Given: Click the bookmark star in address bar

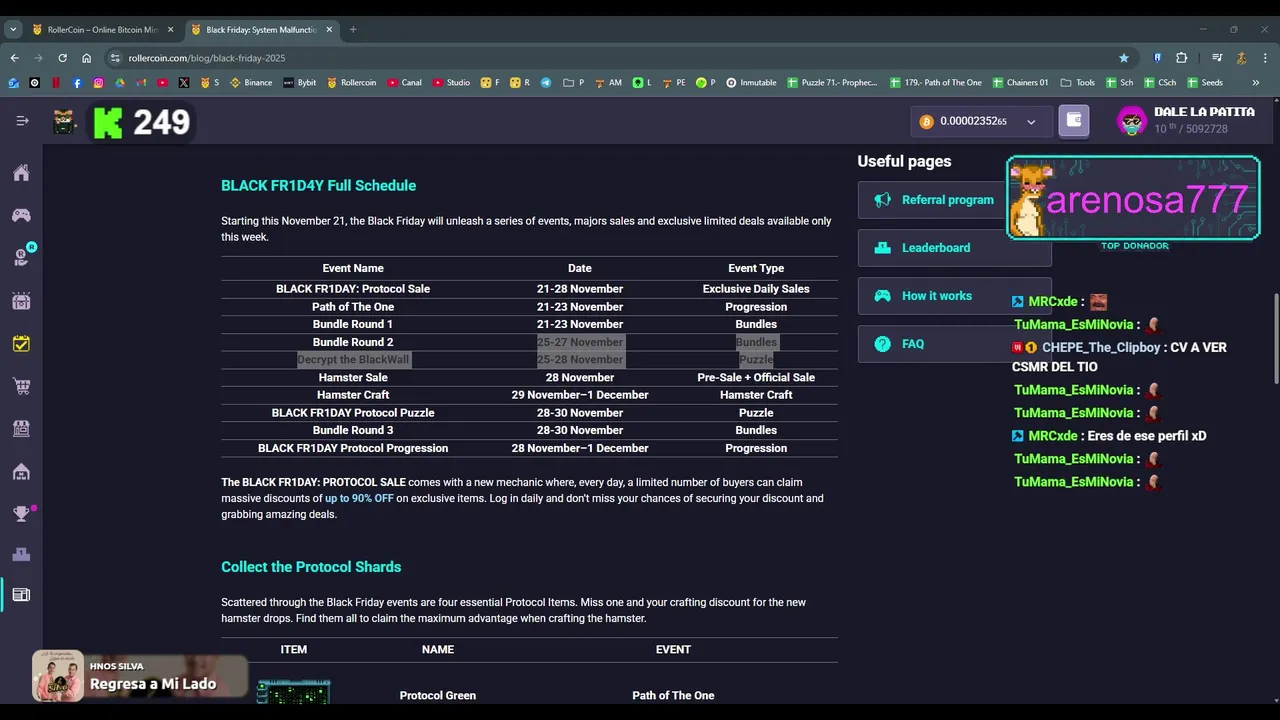Looking at the screenshot, I should click(1124, 58).
